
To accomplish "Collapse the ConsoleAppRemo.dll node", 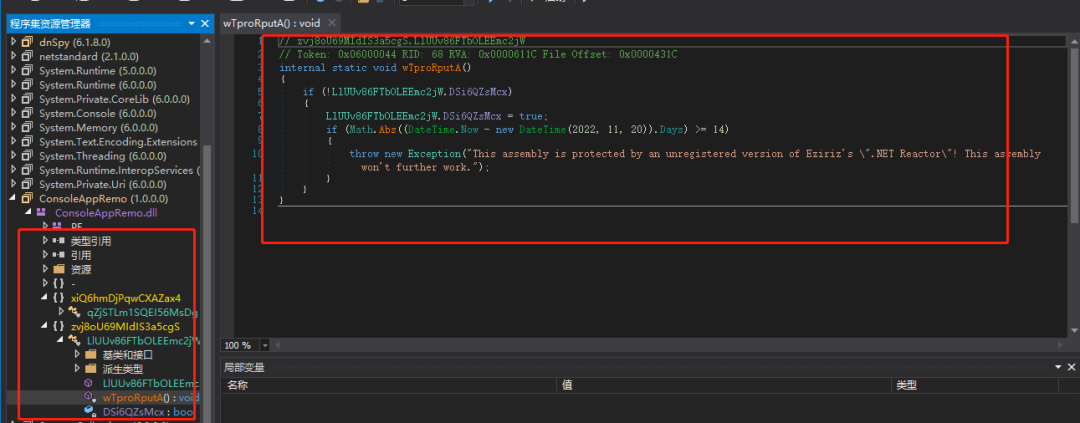I will point(28,213).
